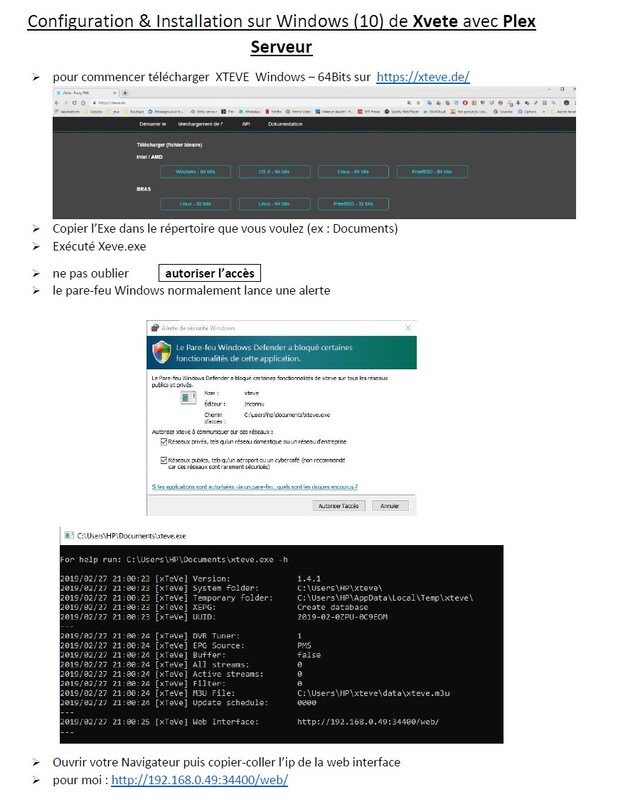This screenshot has height=802, width=623.
Task: Open a new browser tab with plus icon
Action: [125, 93]
